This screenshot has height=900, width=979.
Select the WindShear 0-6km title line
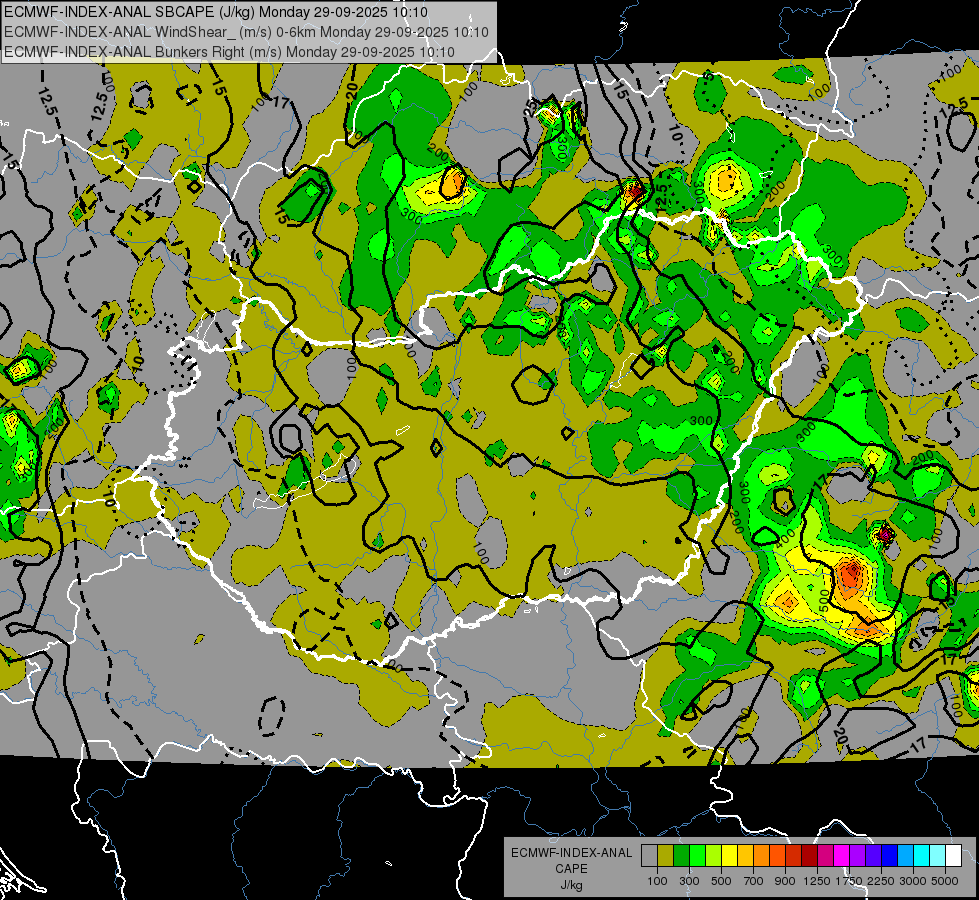246,32
